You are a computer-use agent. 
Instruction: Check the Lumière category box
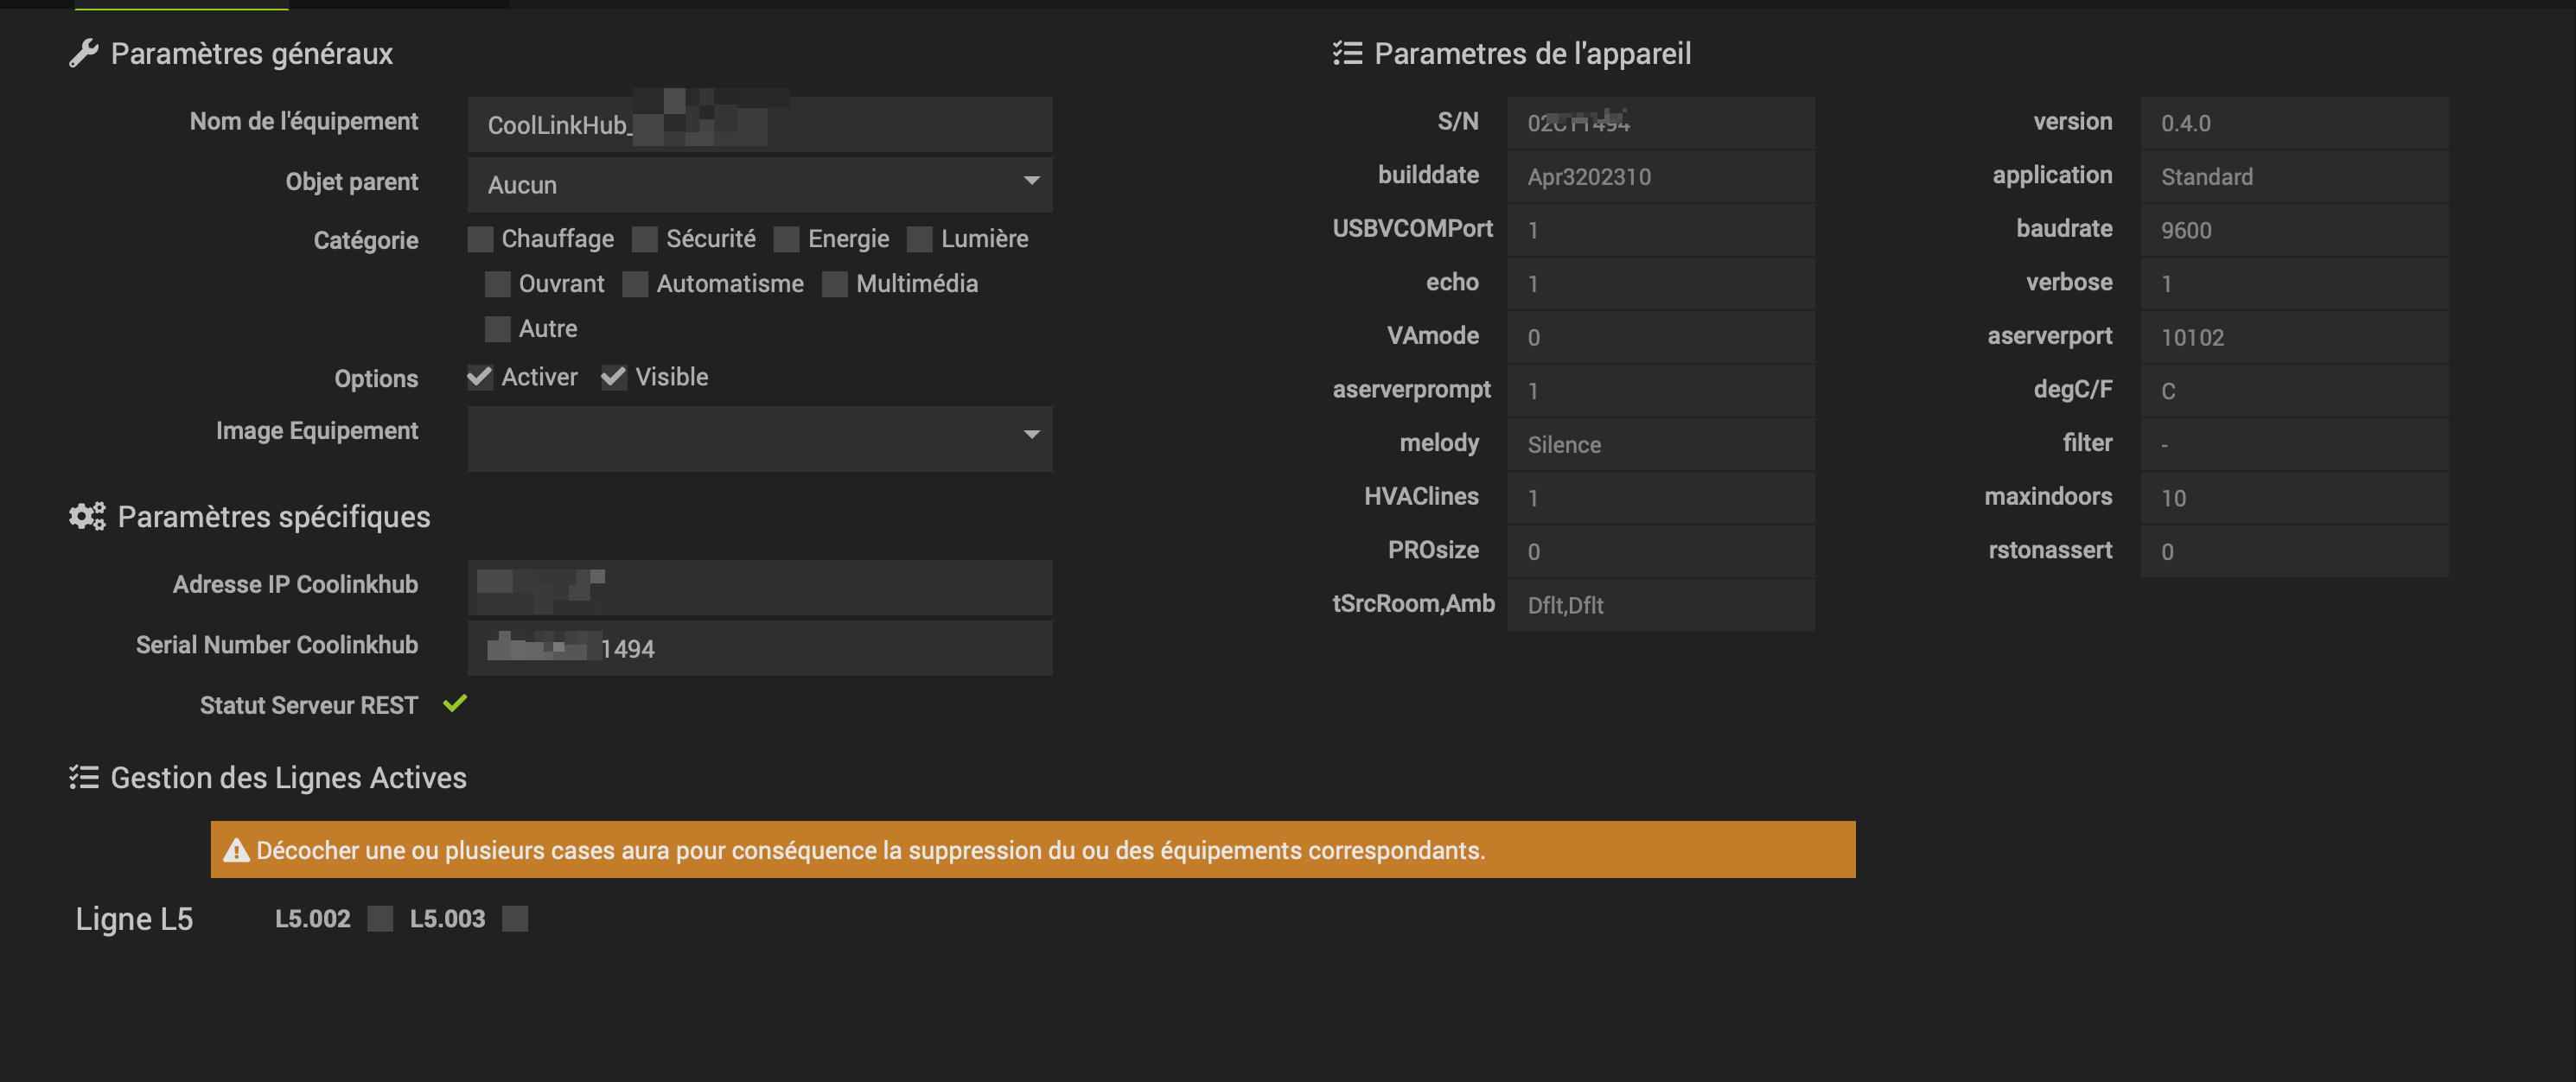pyautogui.click(x=920, y=239)
